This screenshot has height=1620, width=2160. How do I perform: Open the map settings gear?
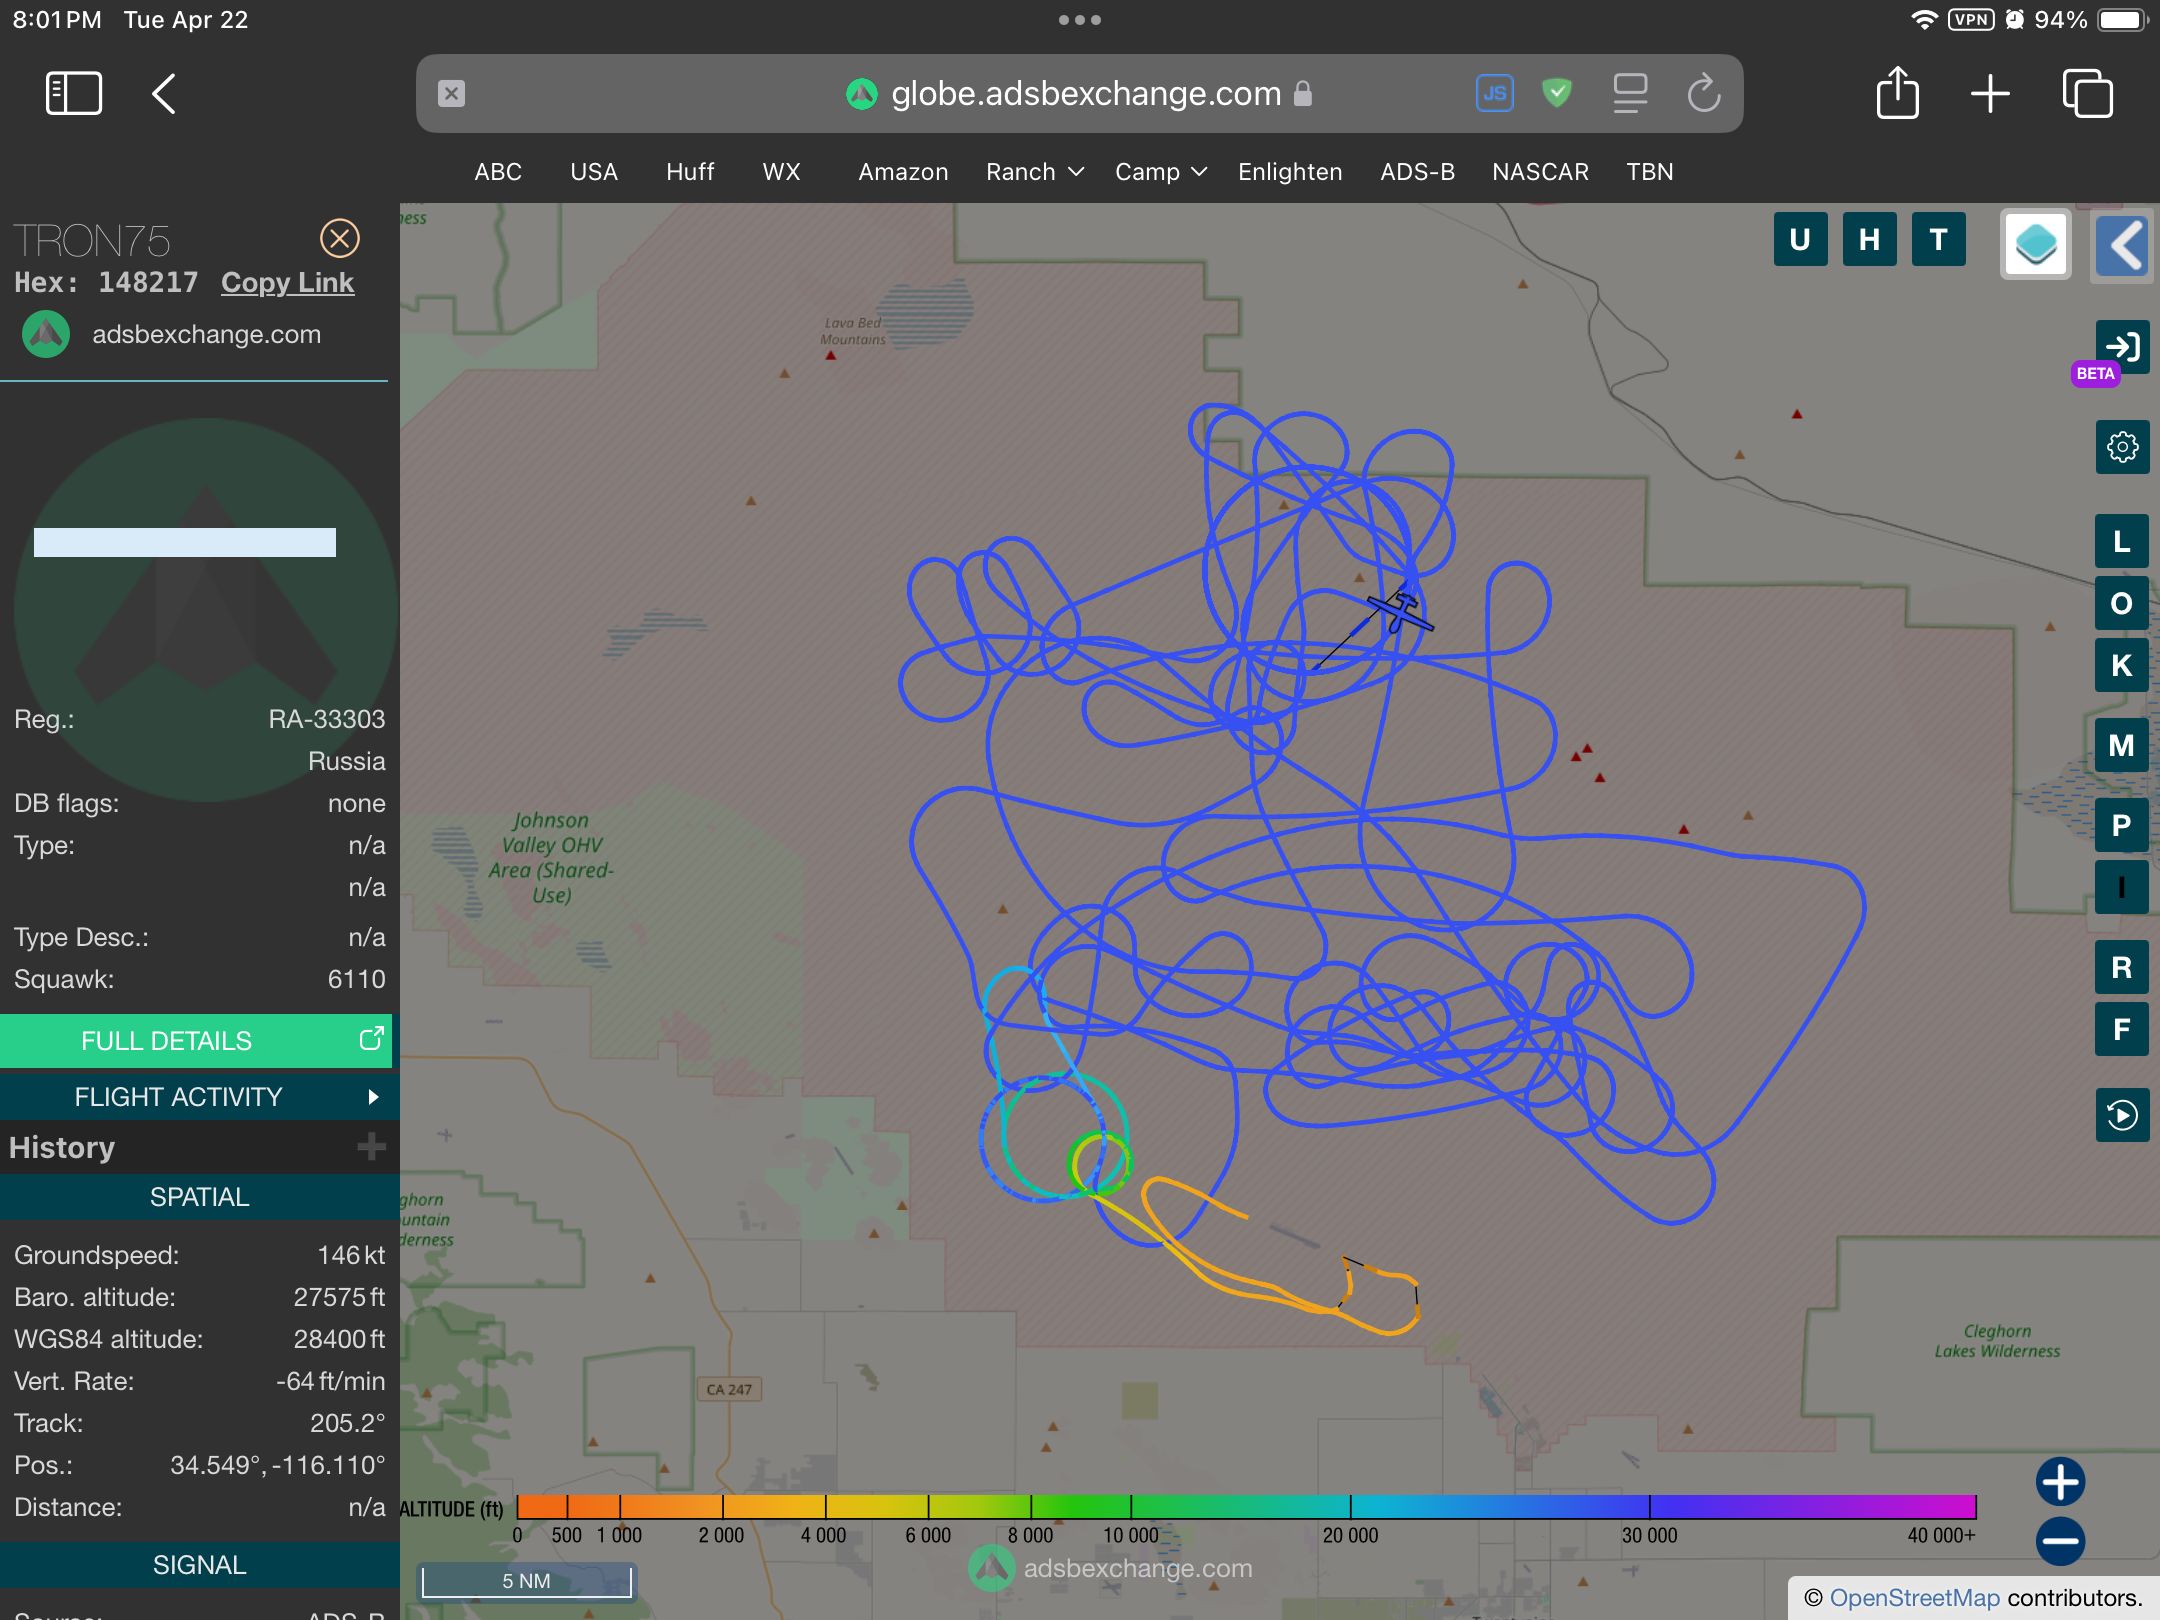[2122, 447]
